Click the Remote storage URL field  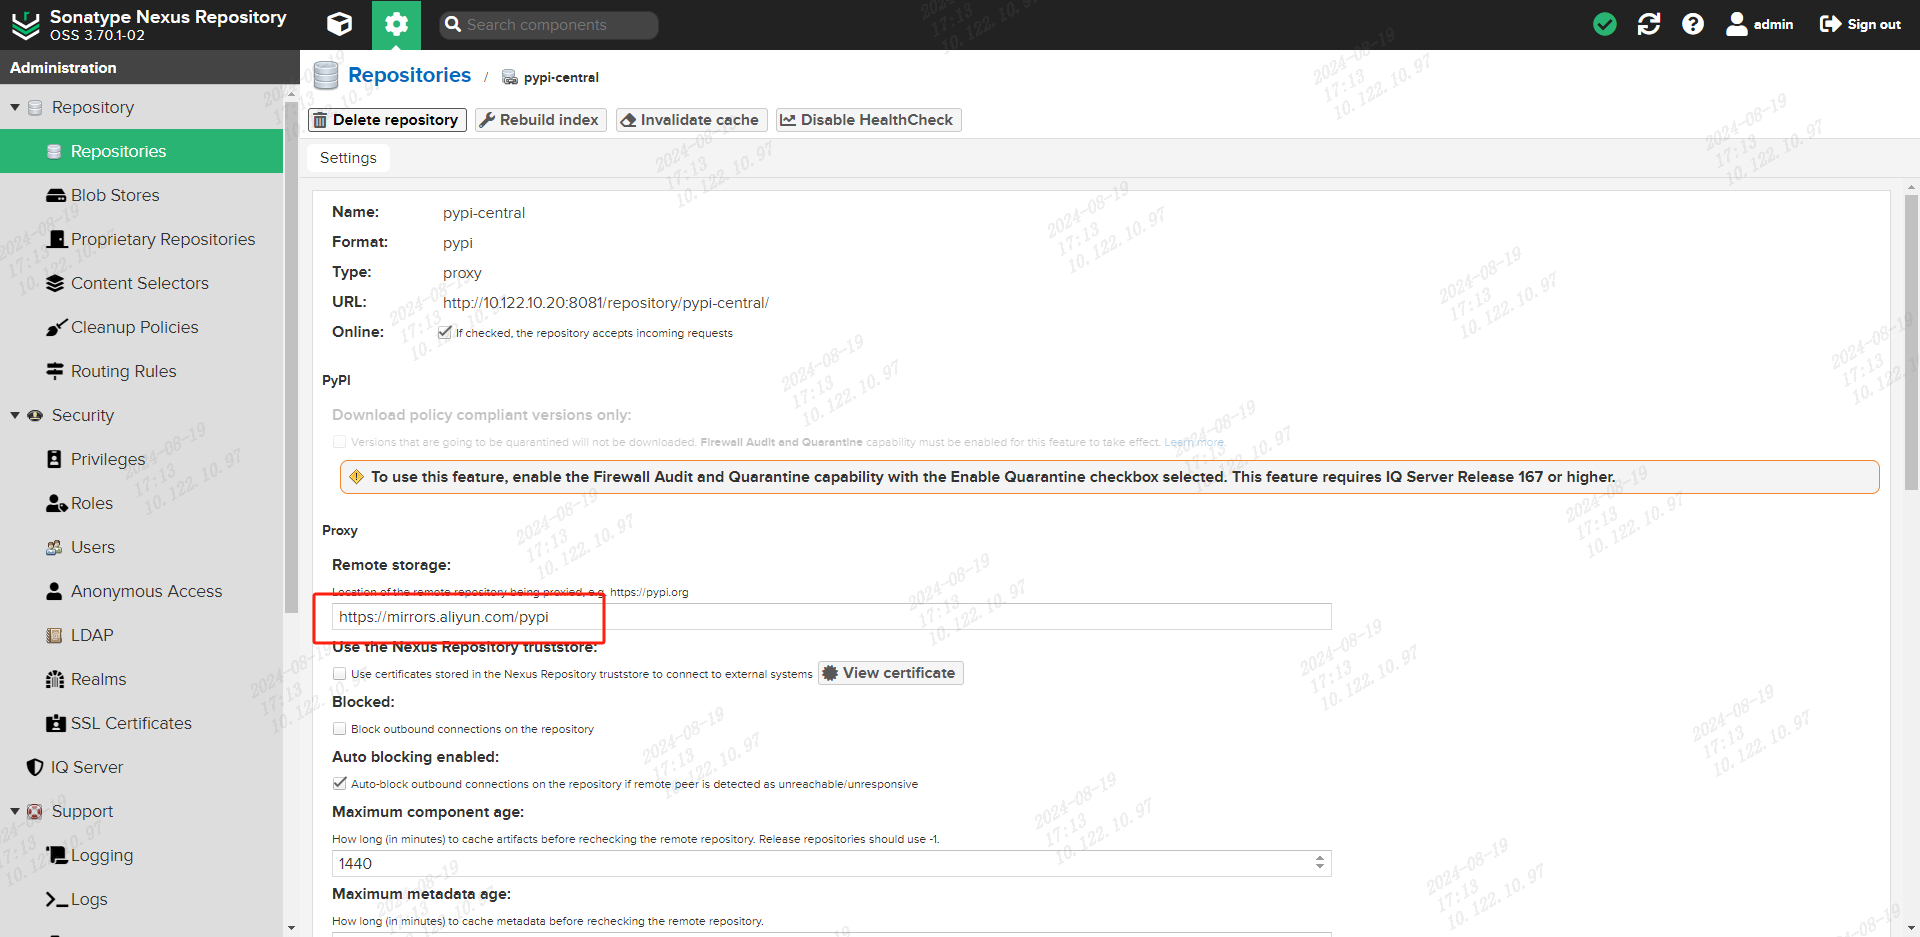[832, 617]
